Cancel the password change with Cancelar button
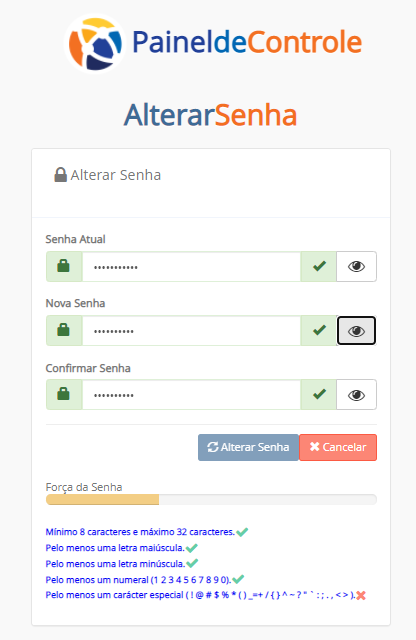 [x=338, y=447]
